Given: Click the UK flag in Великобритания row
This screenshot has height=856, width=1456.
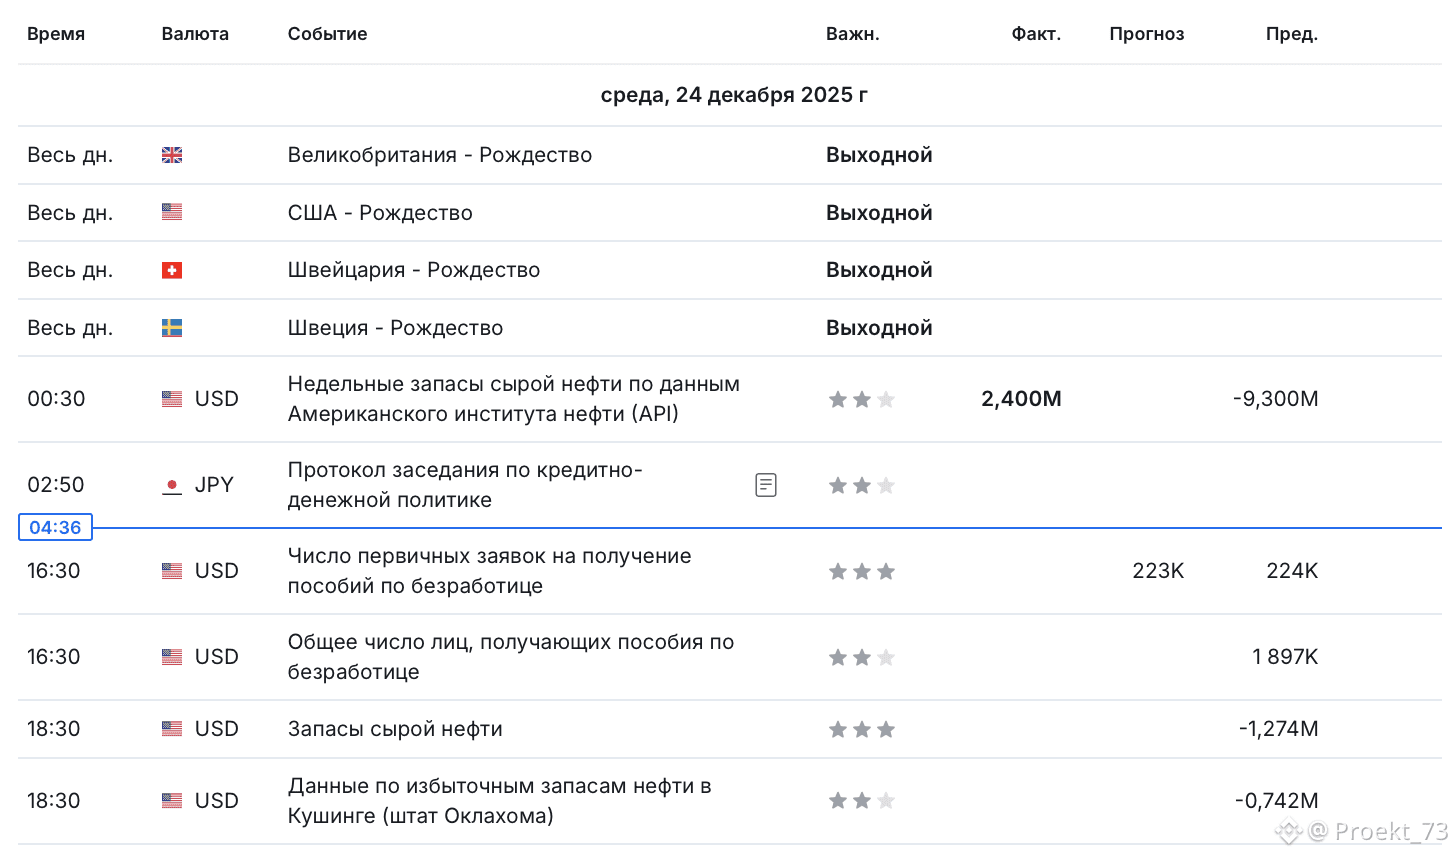Looking at the screenshot, I should click(172, 155).
